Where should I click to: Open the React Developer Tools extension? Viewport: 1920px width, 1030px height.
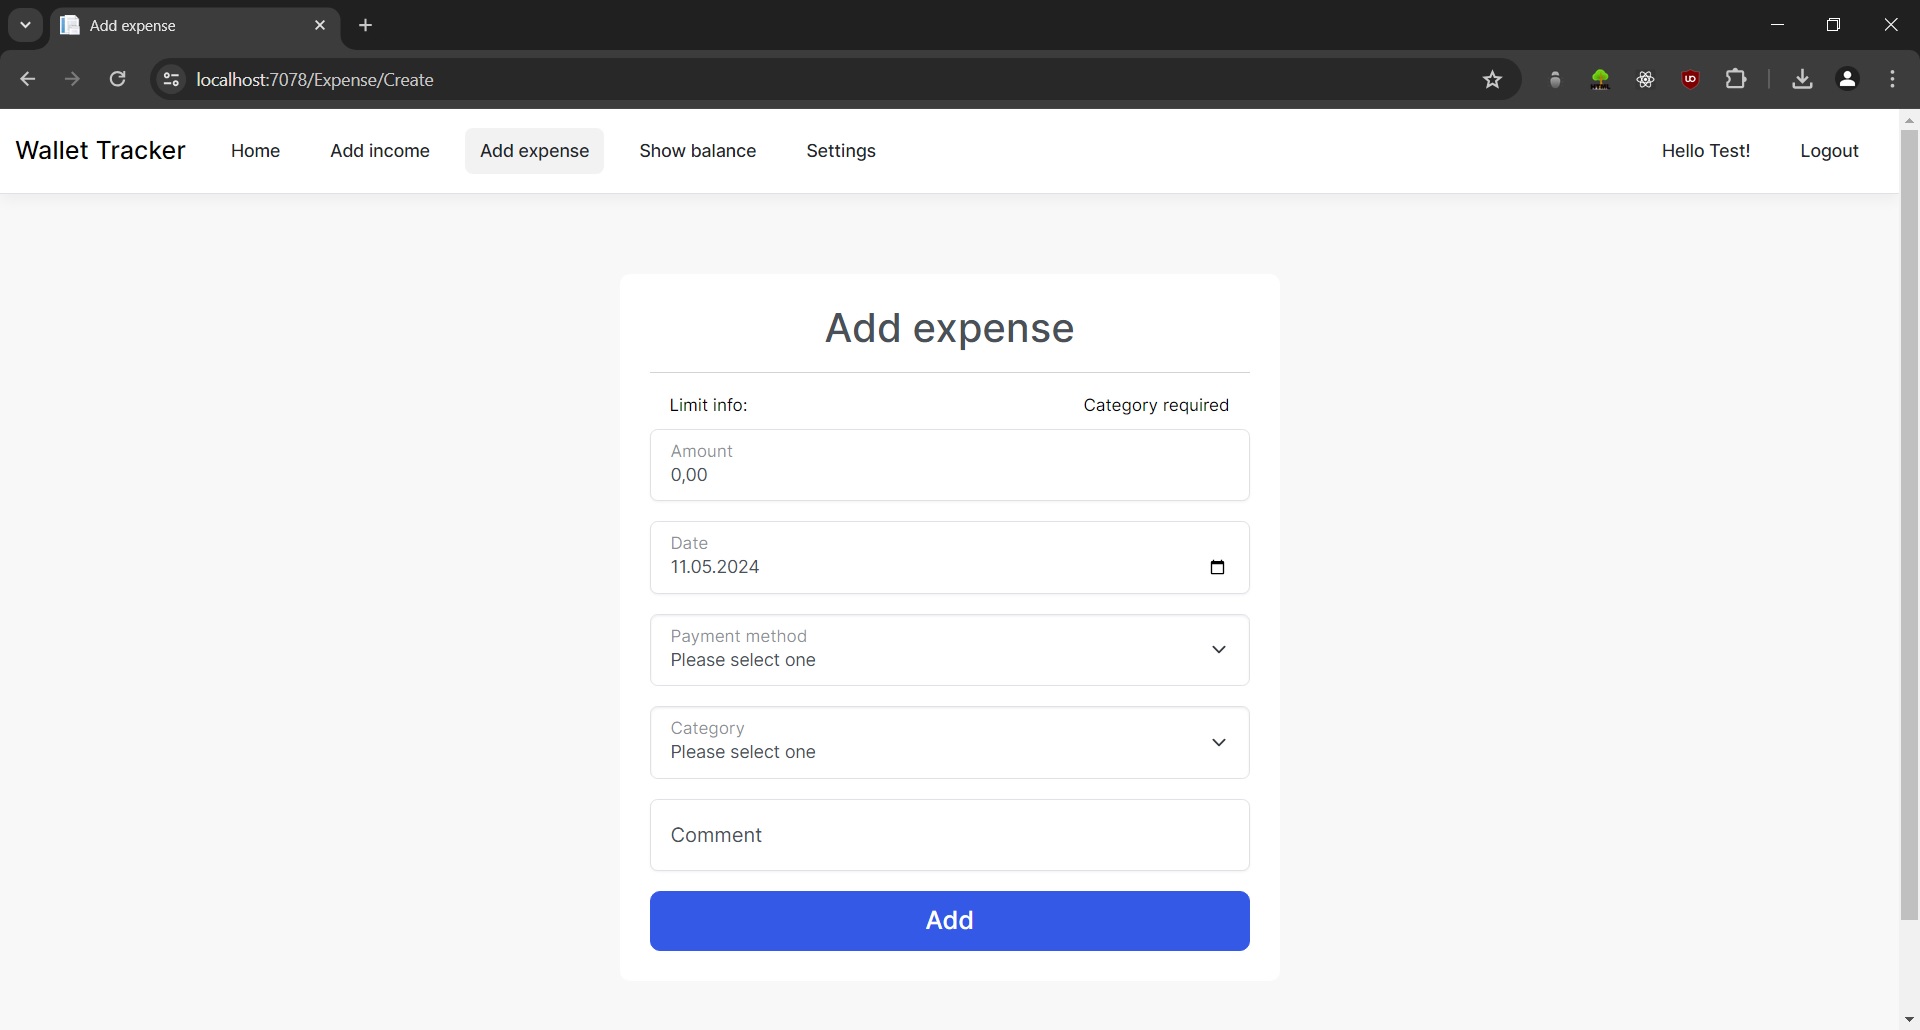point(1645,79)
